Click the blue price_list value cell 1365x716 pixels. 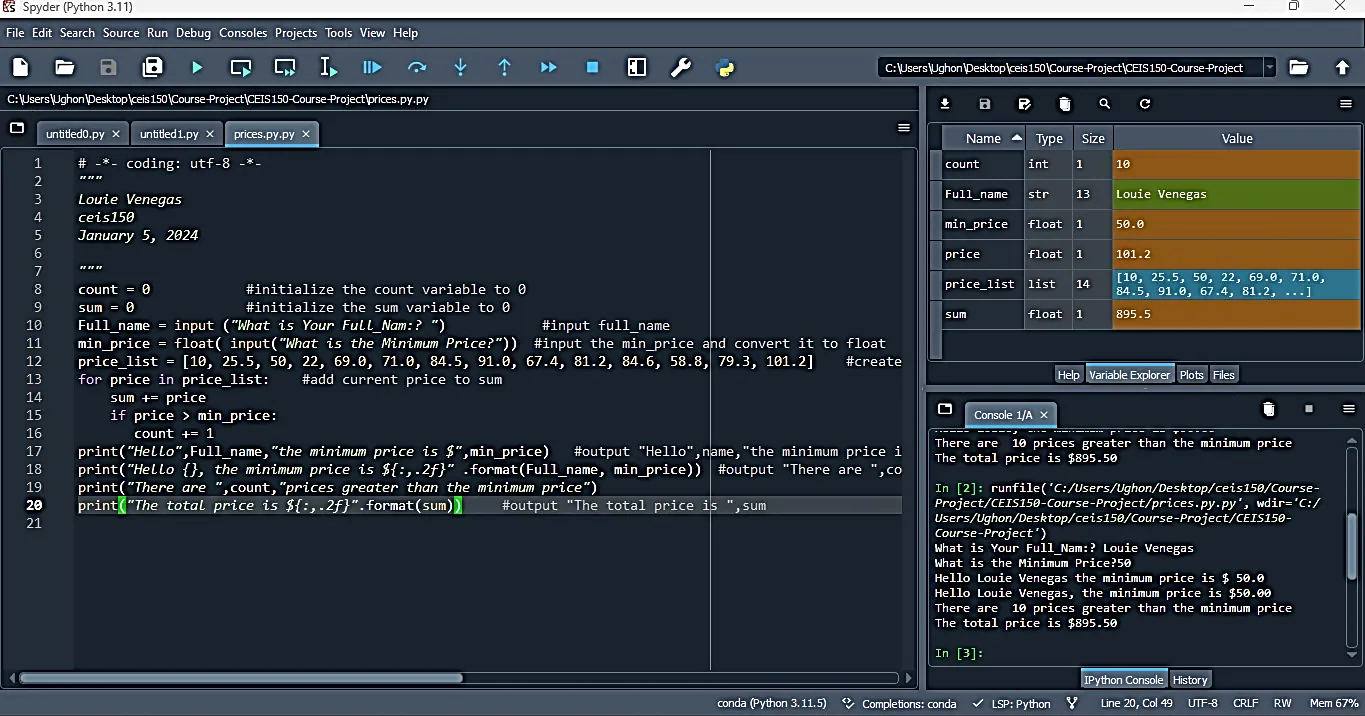(1237, 284)
